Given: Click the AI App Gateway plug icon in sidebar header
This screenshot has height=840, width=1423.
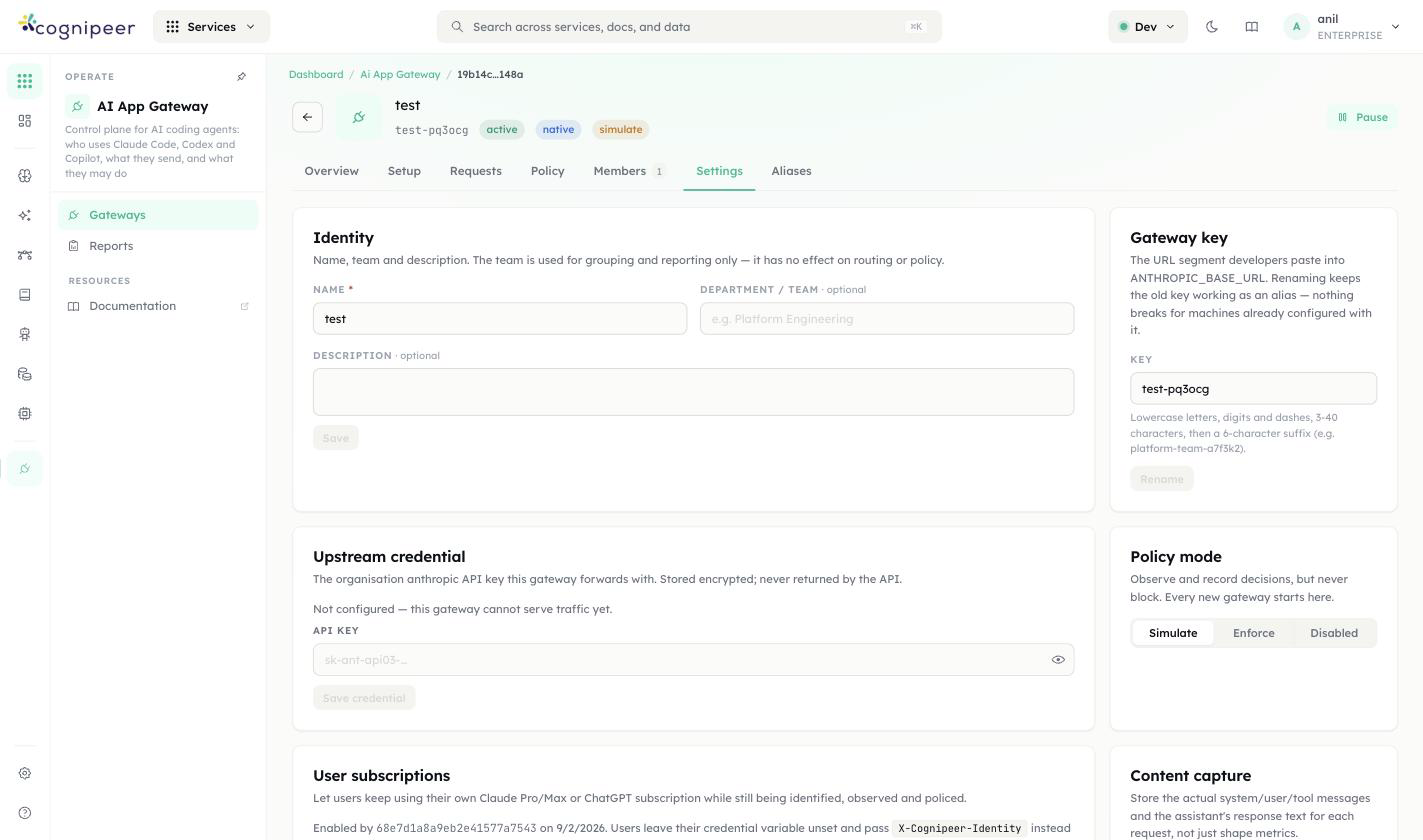Looking at the screenshot, I should [x=77, y=106].
